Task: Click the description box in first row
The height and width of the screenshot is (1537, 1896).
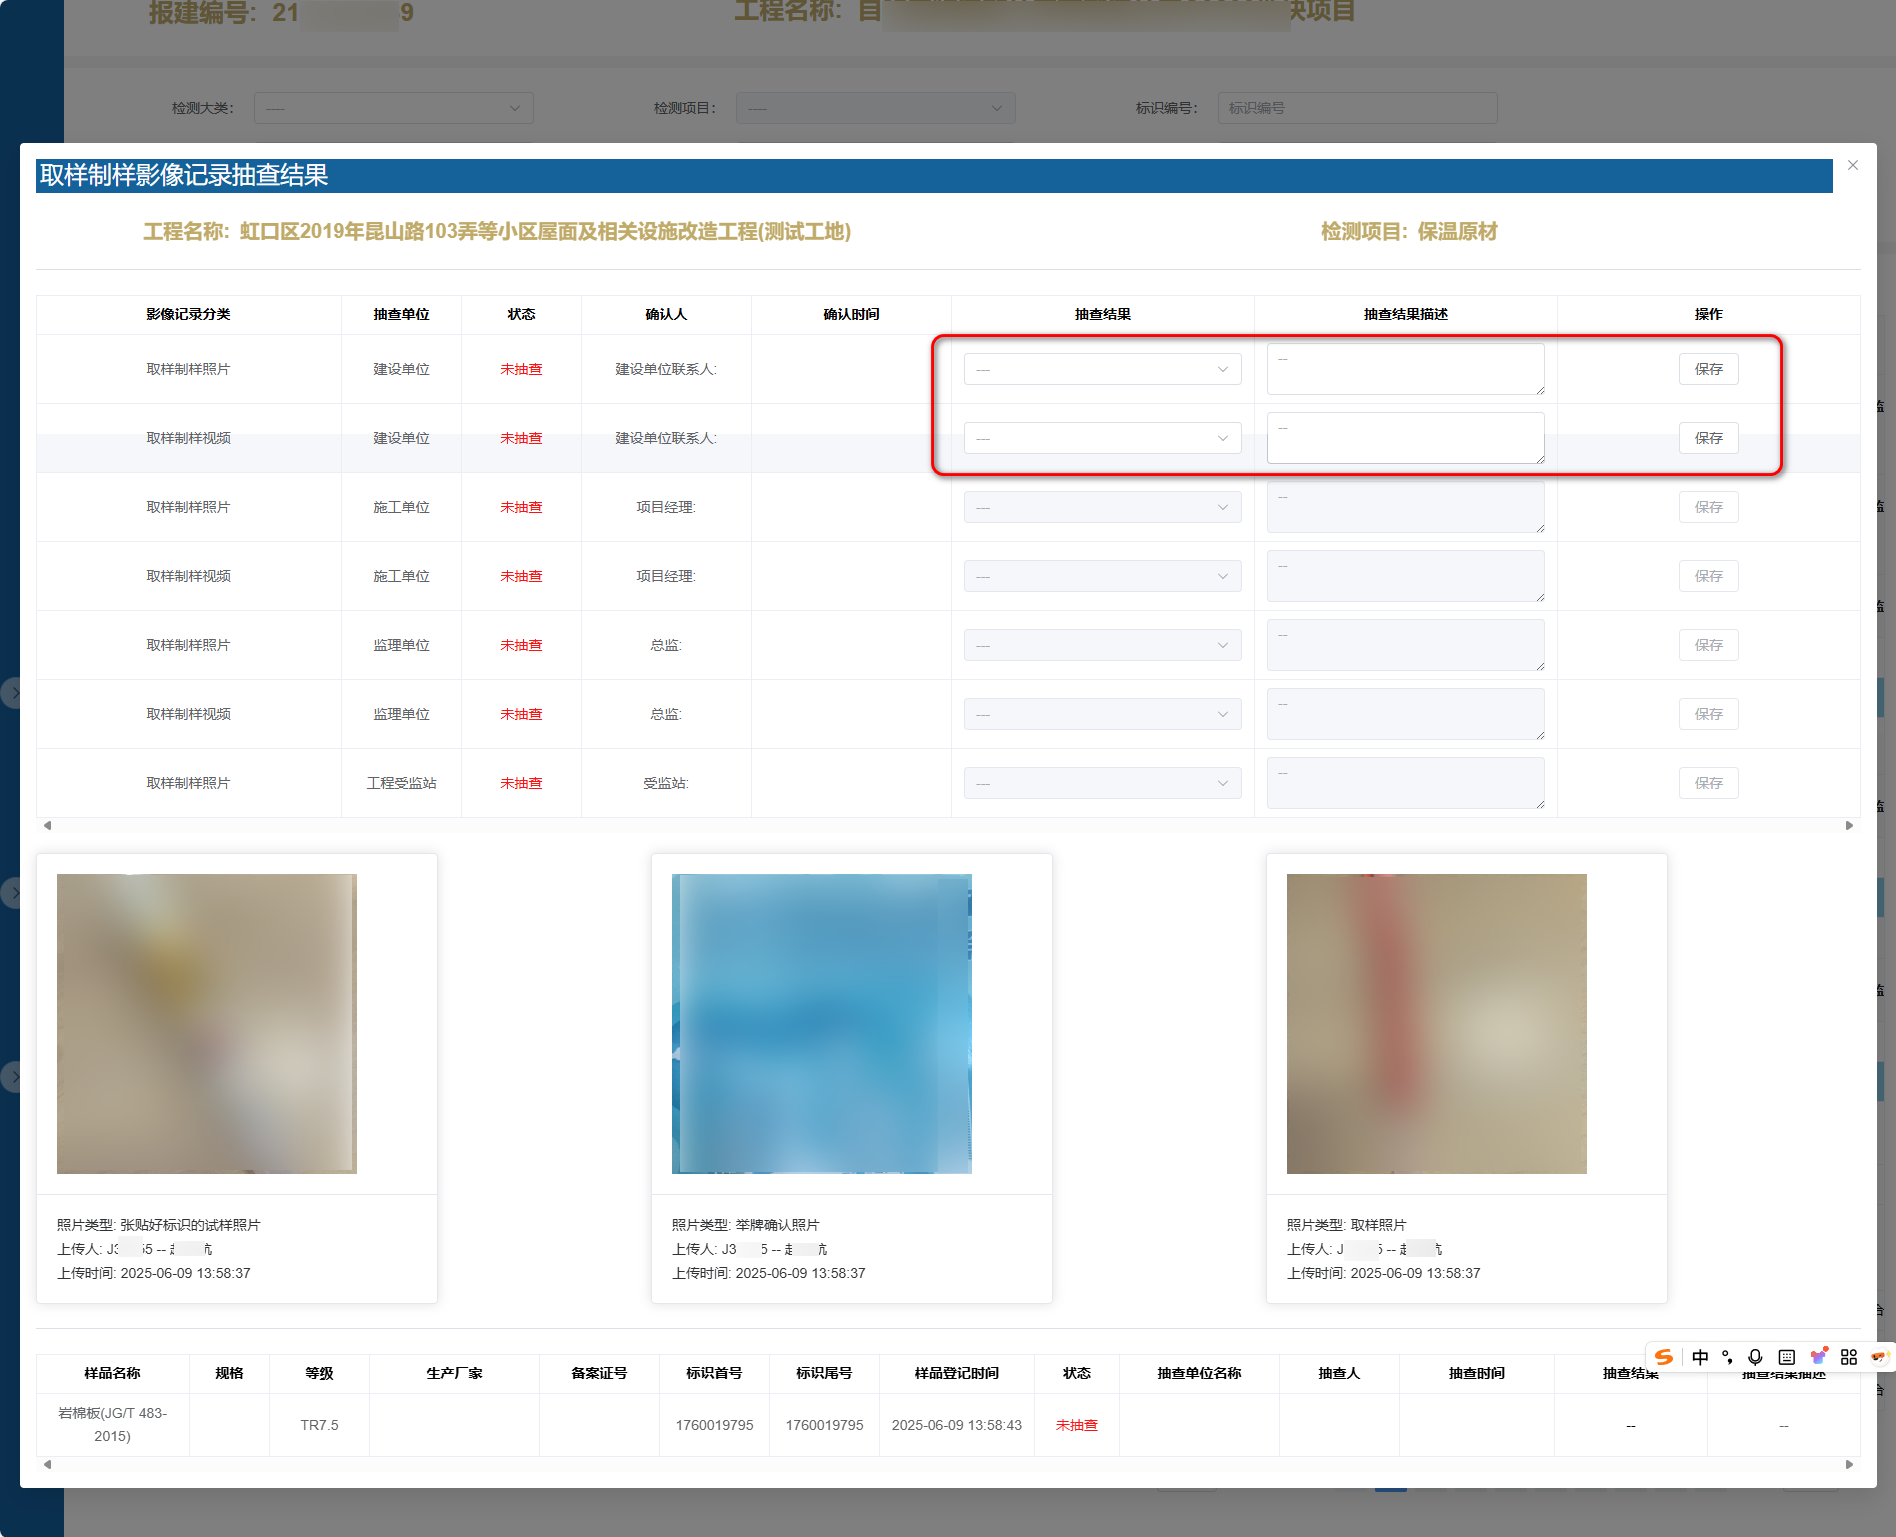Action: (x=1405, y=369)
